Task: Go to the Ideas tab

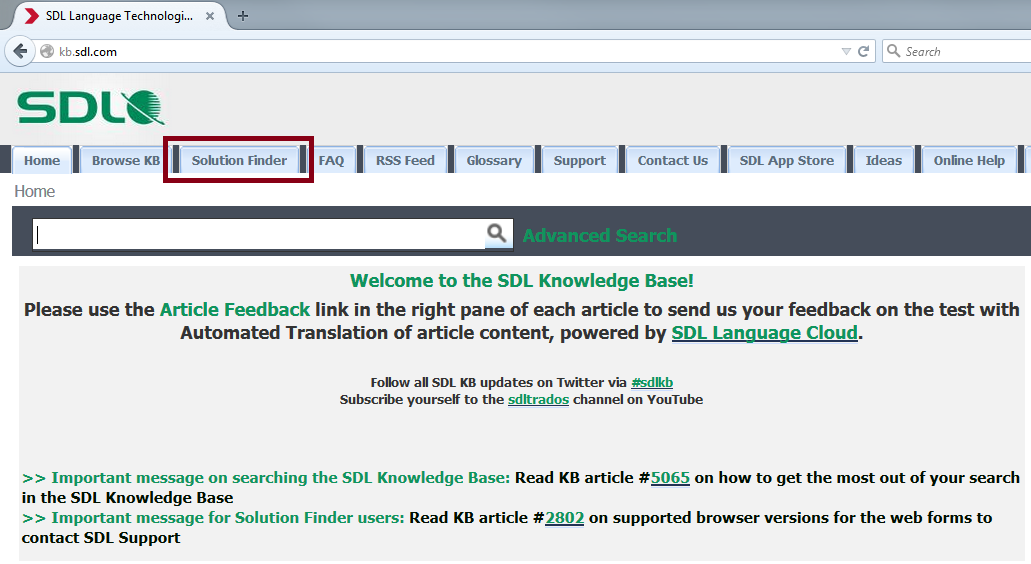Action: (x=883, y=160)
